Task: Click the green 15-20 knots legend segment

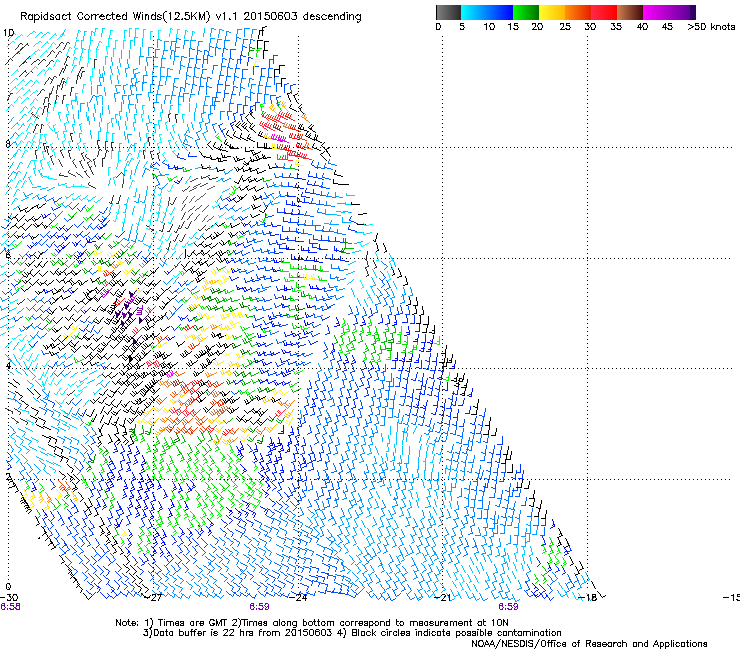Action: [526, 12]
